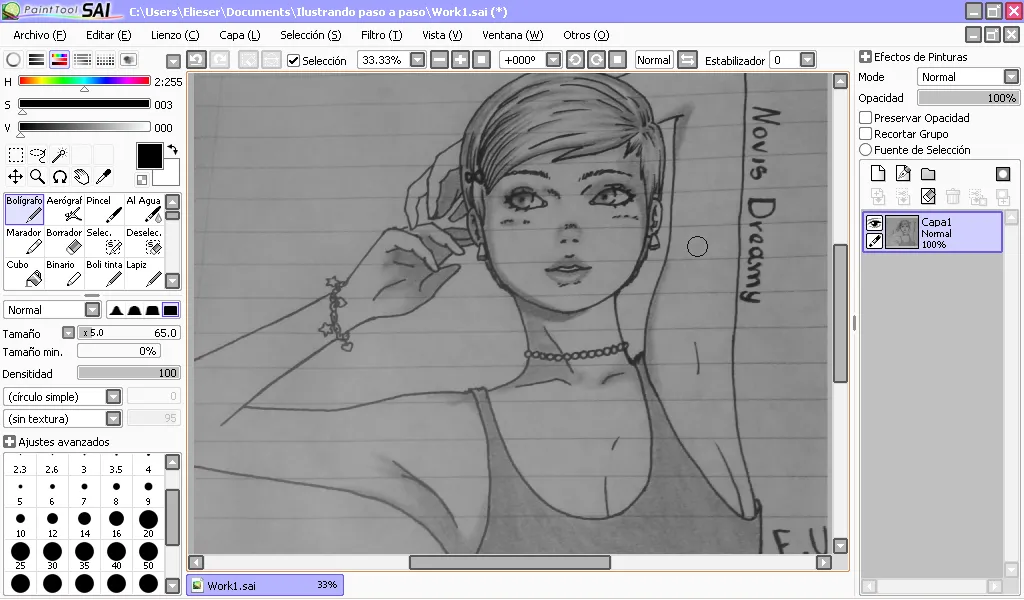Zoom in with the plus button
This screenshot has width=1024, height=600.
[x=460, y=60]
